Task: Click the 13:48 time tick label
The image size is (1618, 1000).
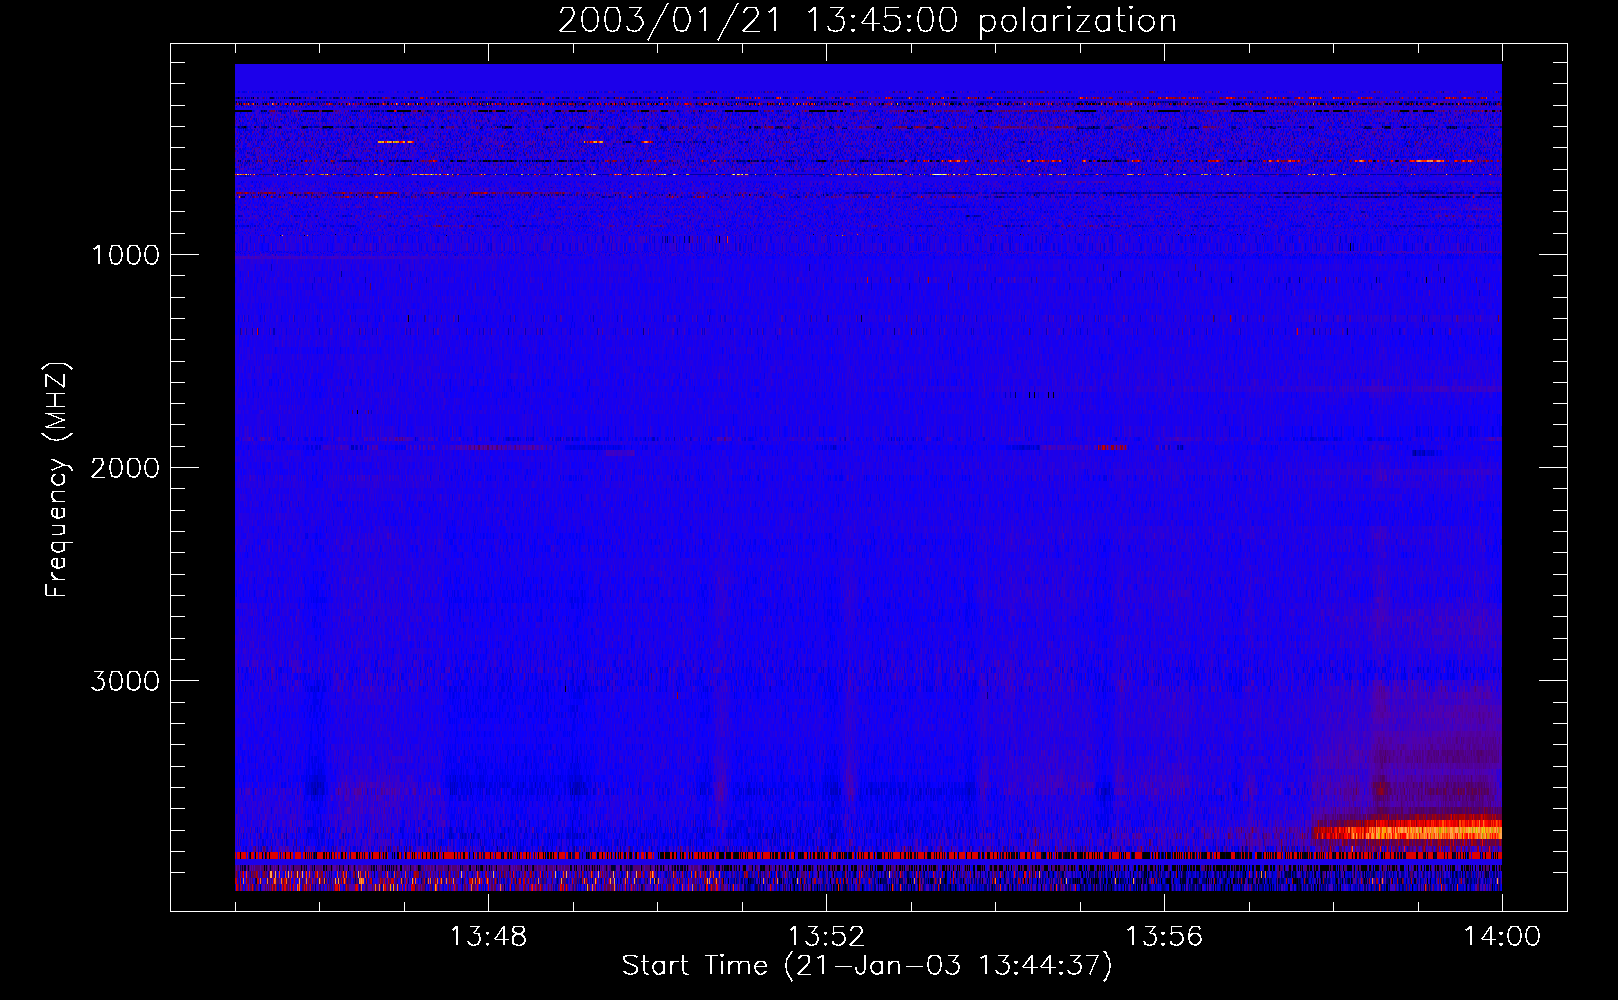Action: pos(488,937)
